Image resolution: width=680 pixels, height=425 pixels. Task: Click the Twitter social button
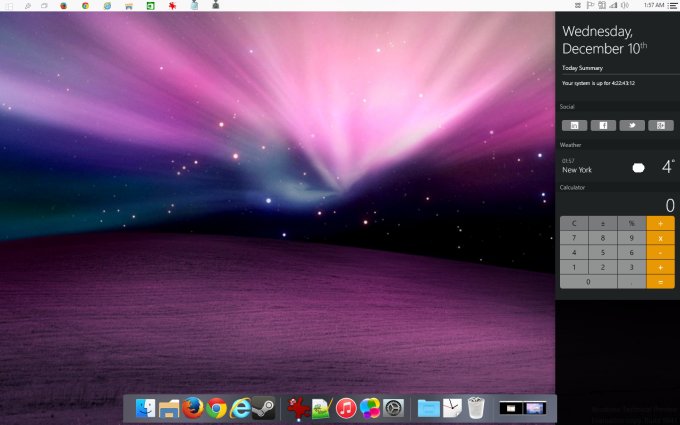632,125
